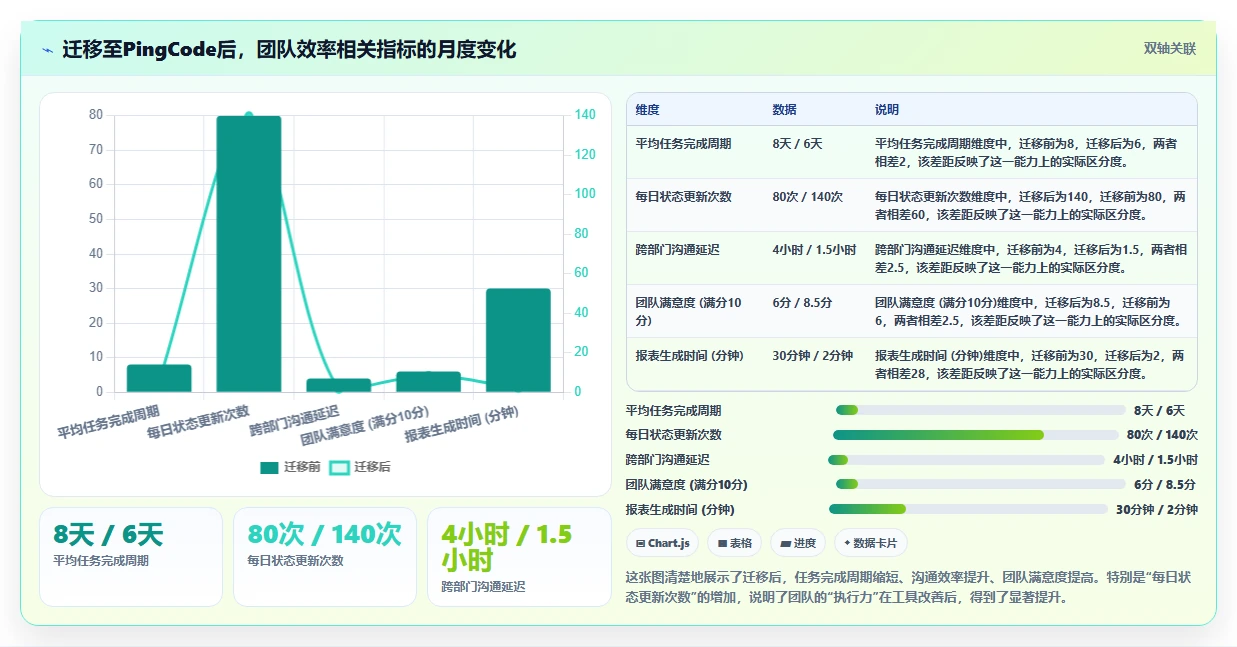Click the 跨部门沟通延迟 progress bar
The height and width of the screenshot is (647, 1237).
(x=966, y=460)
